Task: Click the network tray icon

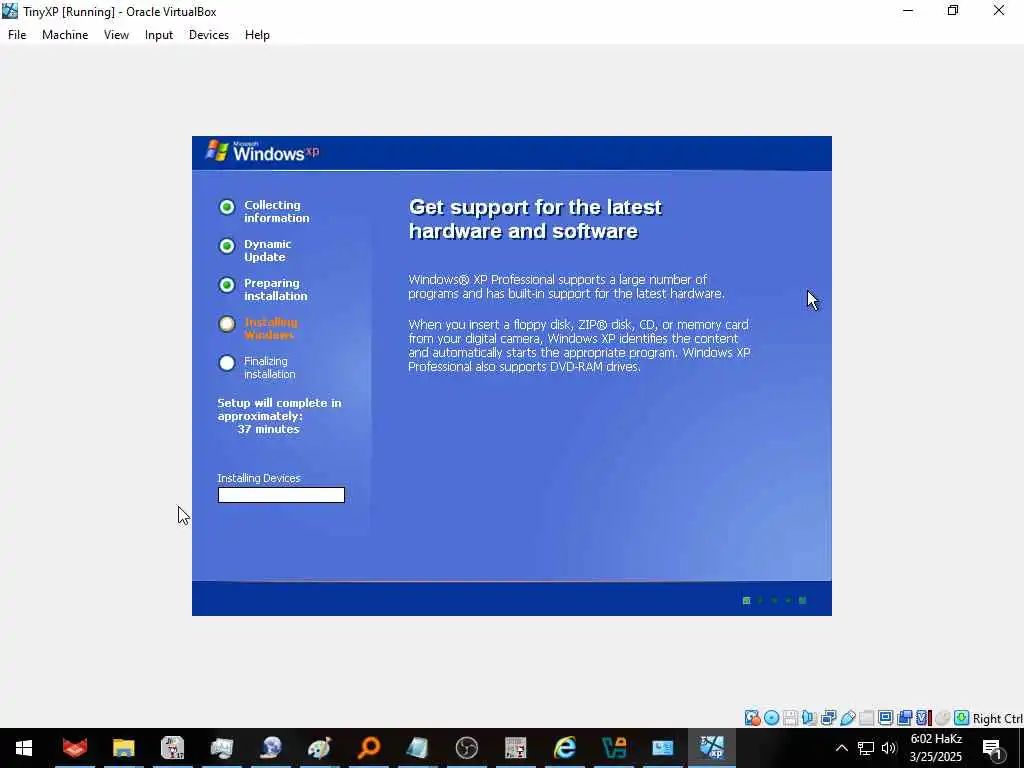Action: (866, 748)
